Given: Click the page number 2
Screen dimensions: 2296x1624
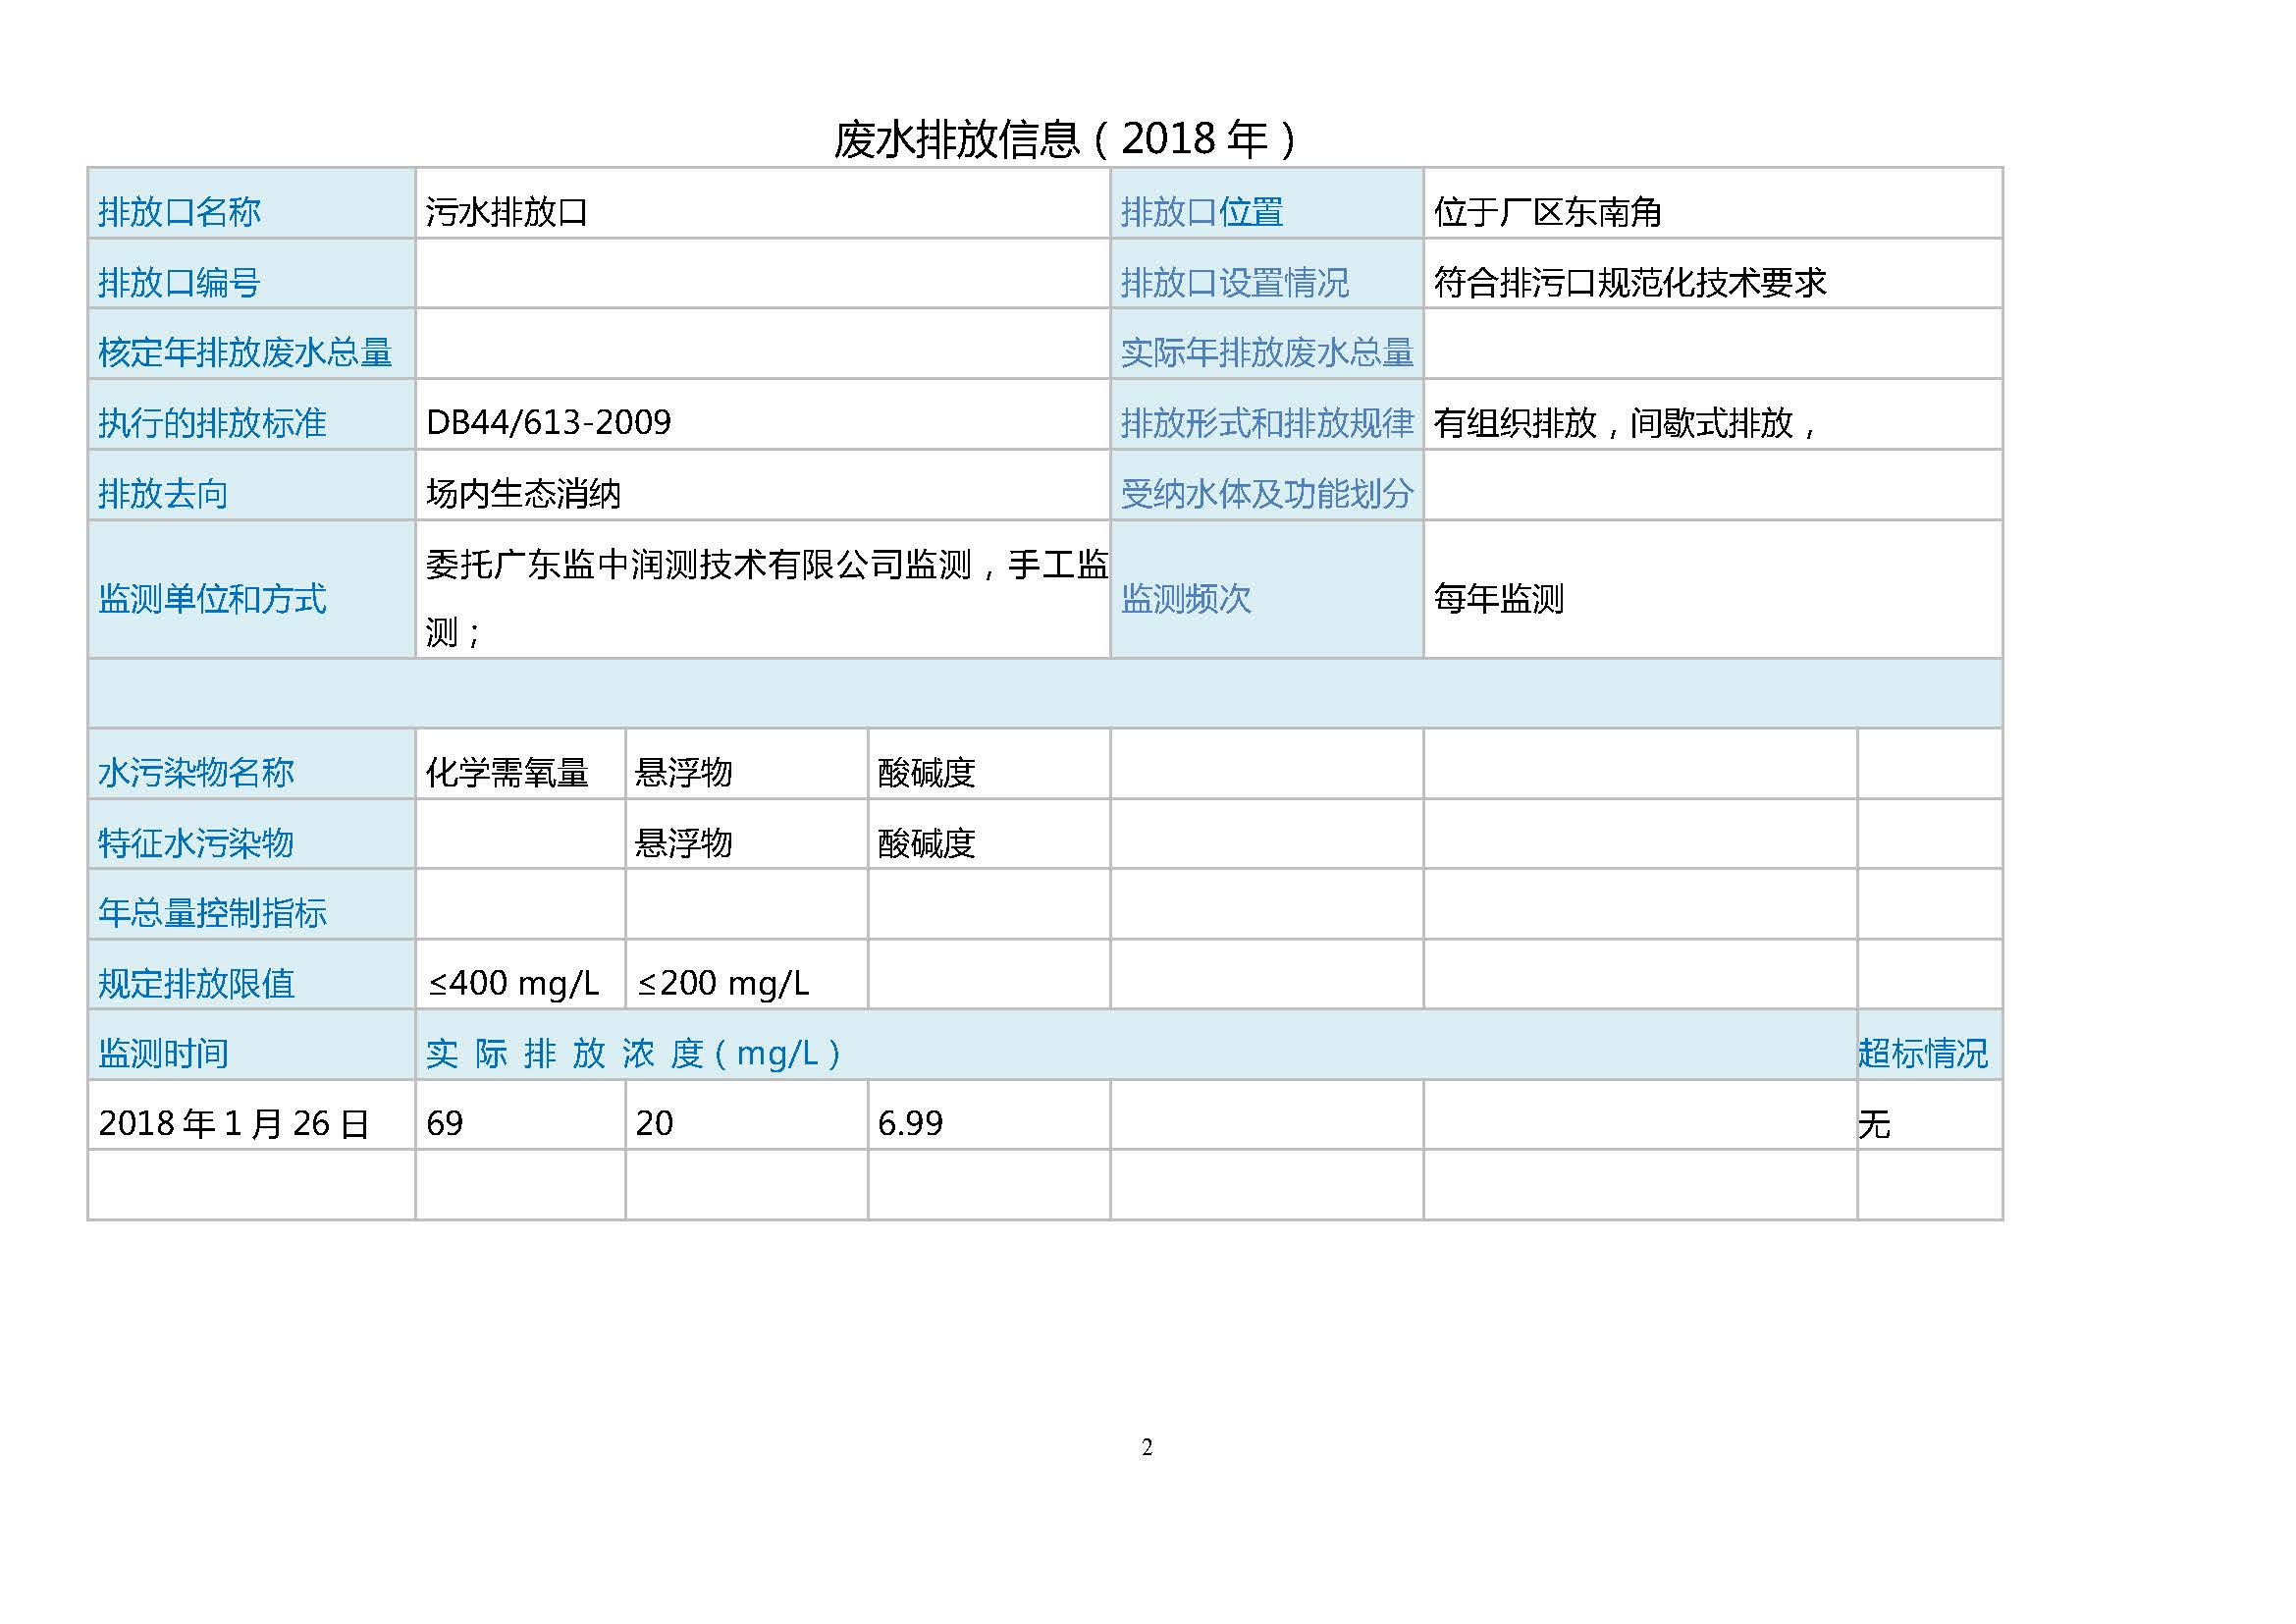Looking at the screenshot, I should pyautogui.click(x=1147, y=1447).
